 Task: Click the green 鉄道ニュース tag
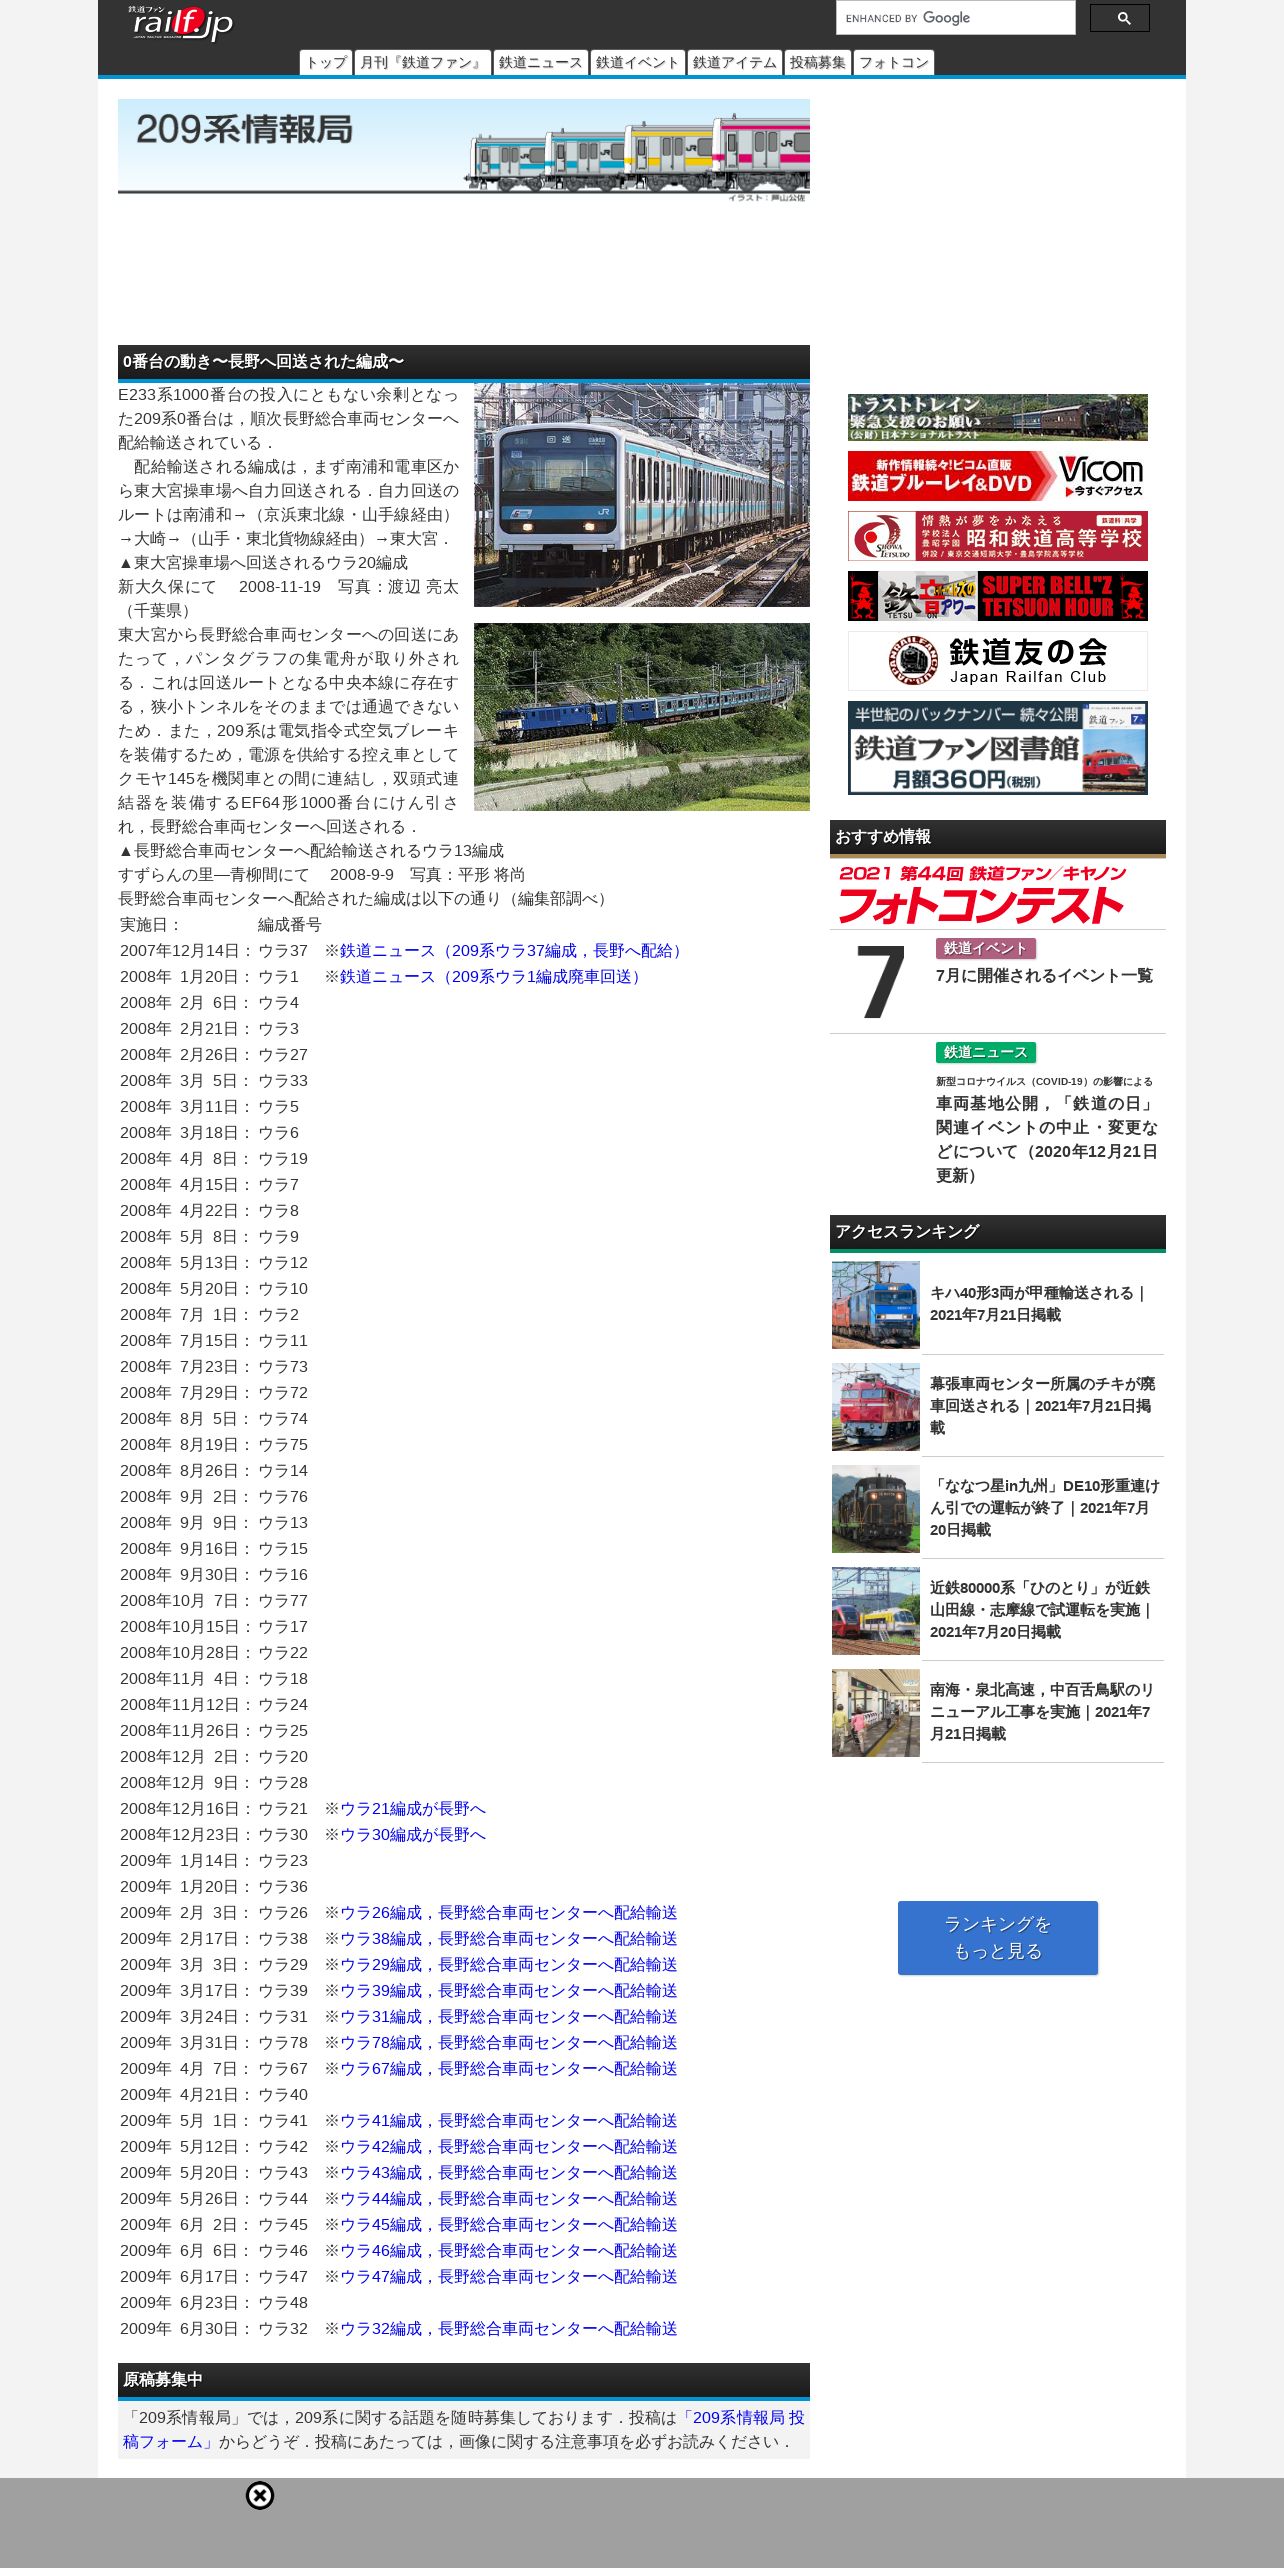coord(985,1052)
